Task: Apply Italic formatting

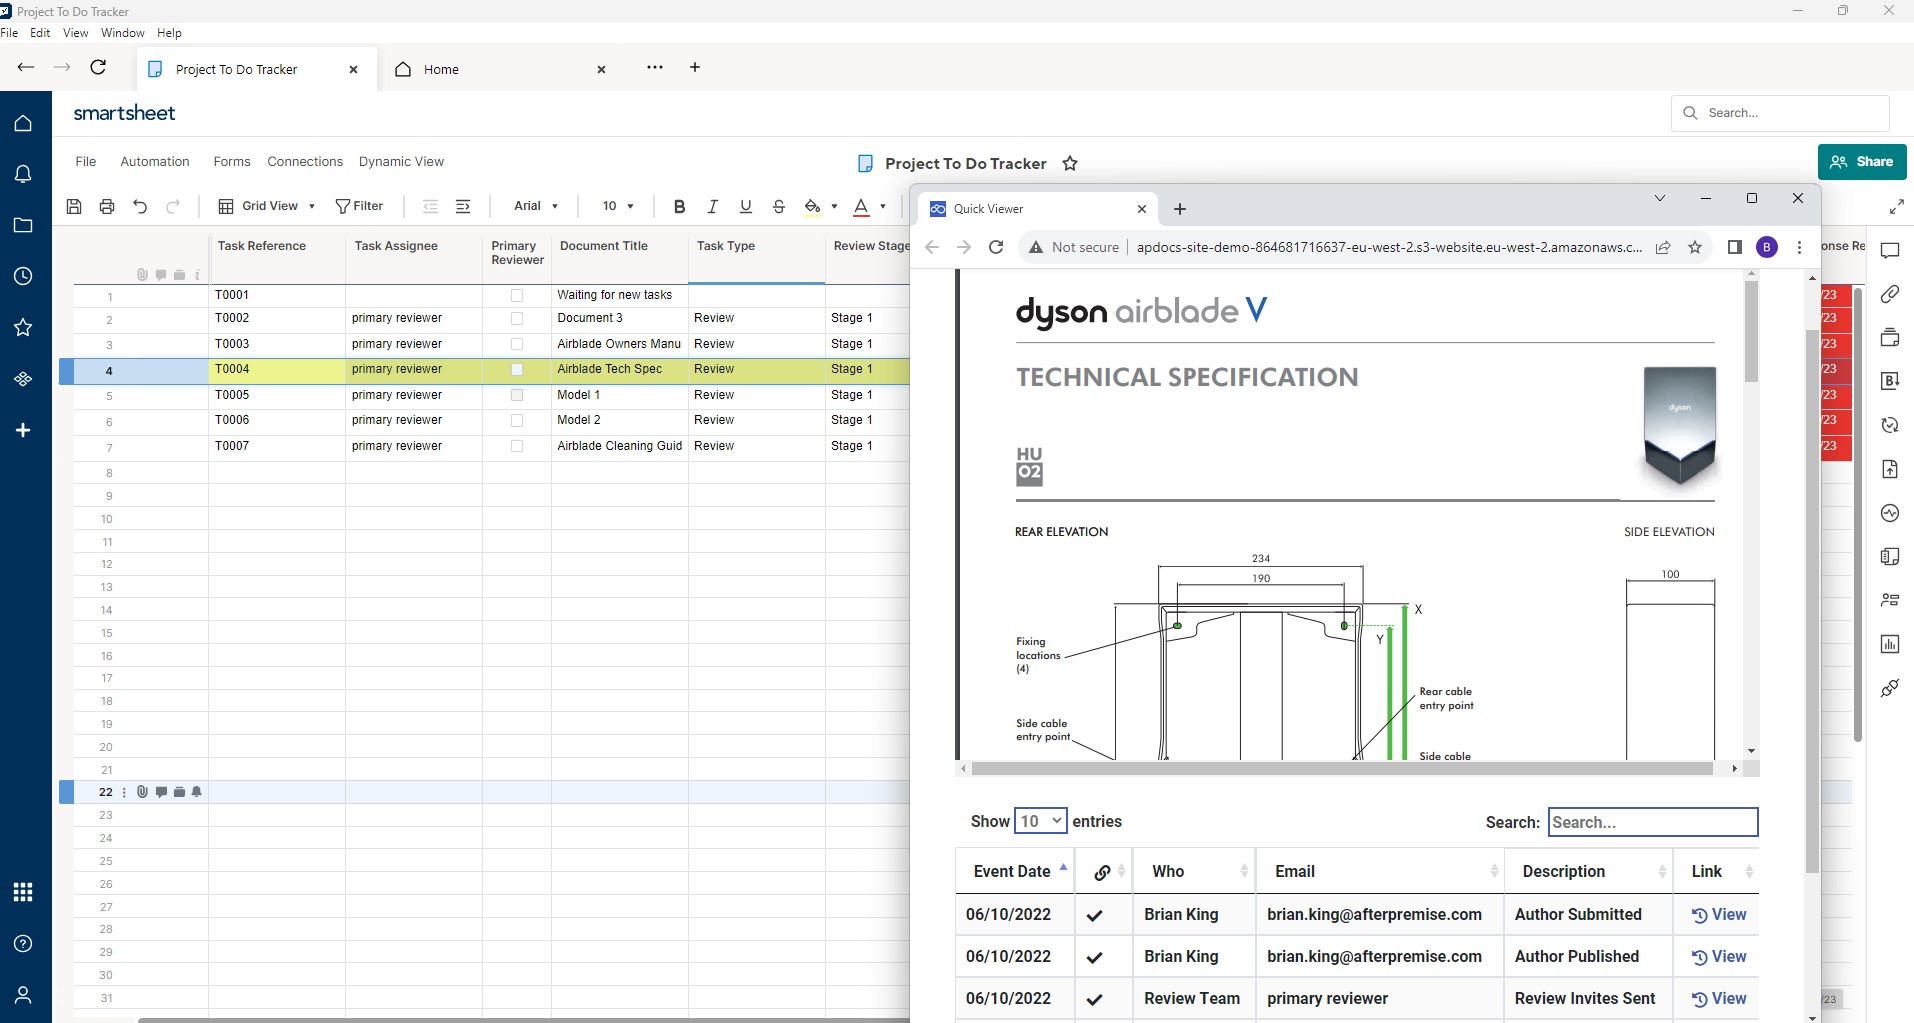Action: coord(712,206)
